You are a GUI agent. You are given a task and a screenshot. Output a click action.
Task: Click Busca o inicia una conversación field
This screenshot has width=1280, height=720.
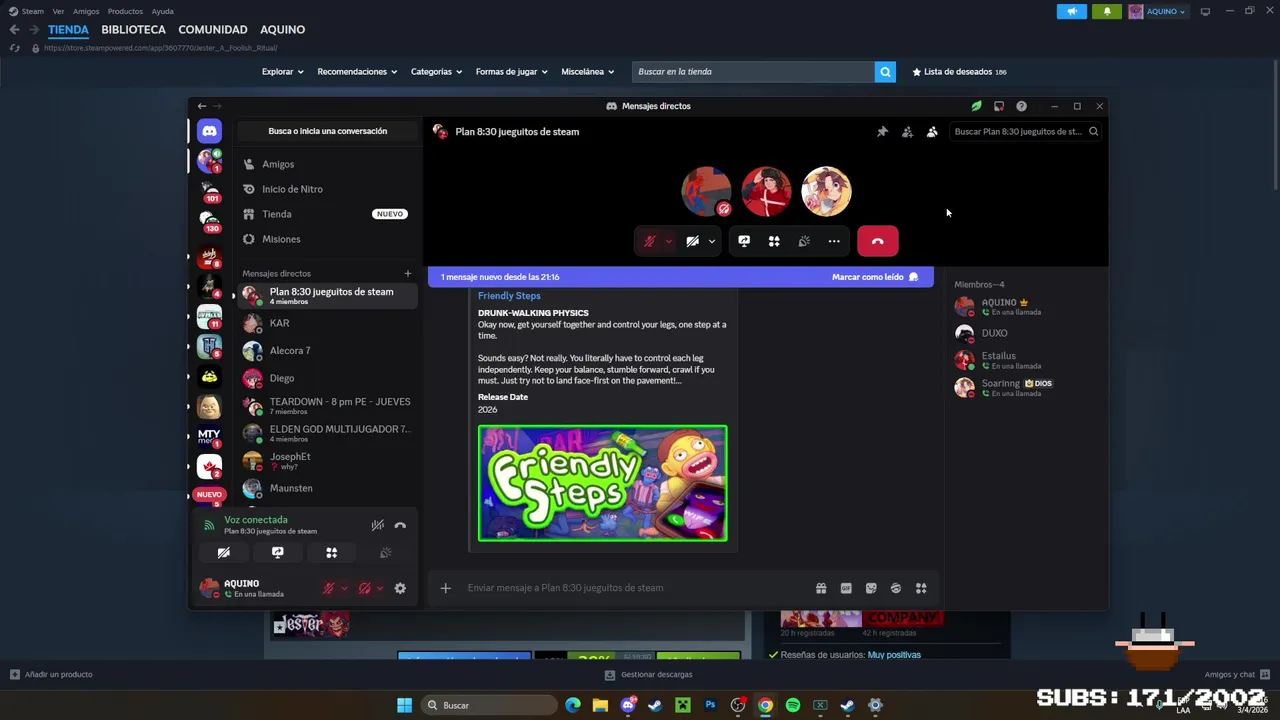[328, 131]
